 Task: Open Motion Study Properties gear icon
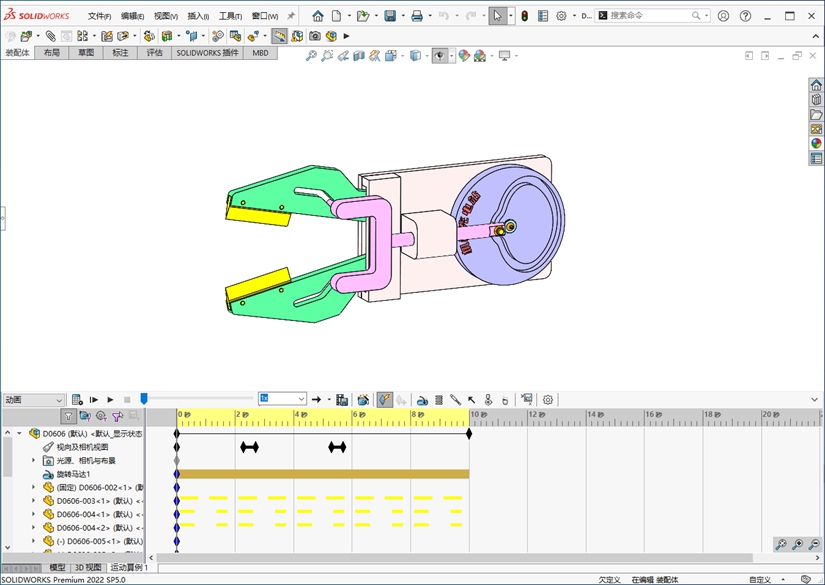tap(548, 399)
